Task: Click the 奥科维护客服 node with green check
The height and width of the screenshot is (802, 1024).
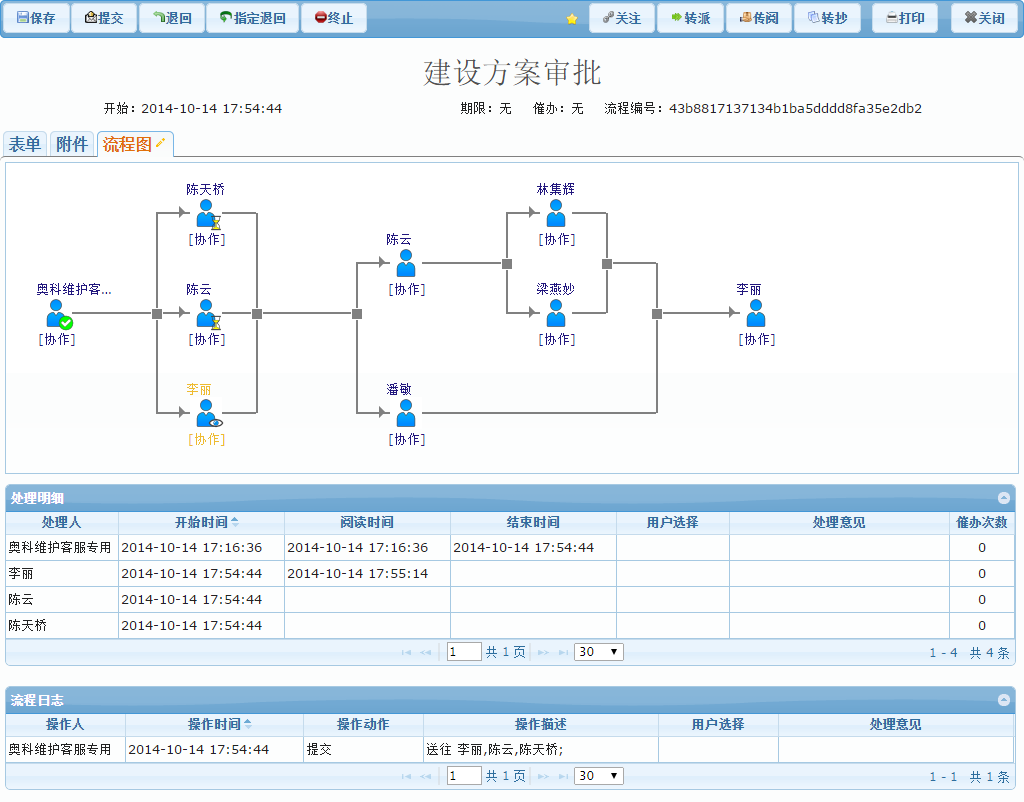Action: click(x=57, y=314)
